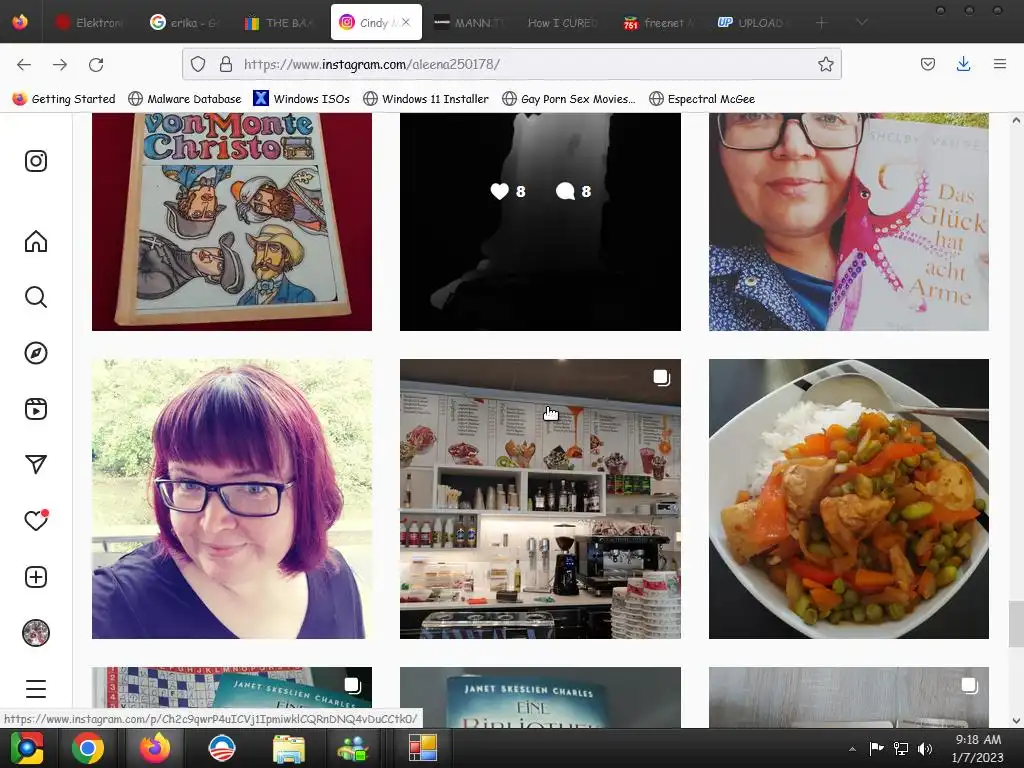Open volume control in tray
This screenshot has width=1024, height=768.
(925, 749)
